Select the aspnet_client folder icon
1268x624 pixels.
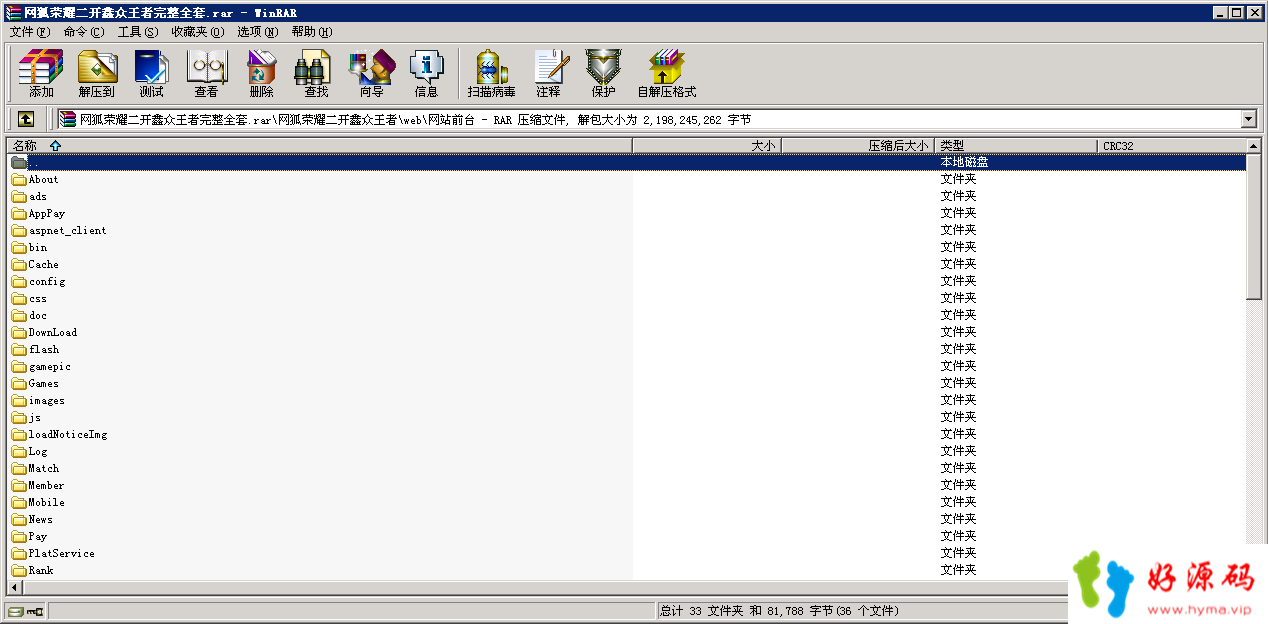(19, 231)
